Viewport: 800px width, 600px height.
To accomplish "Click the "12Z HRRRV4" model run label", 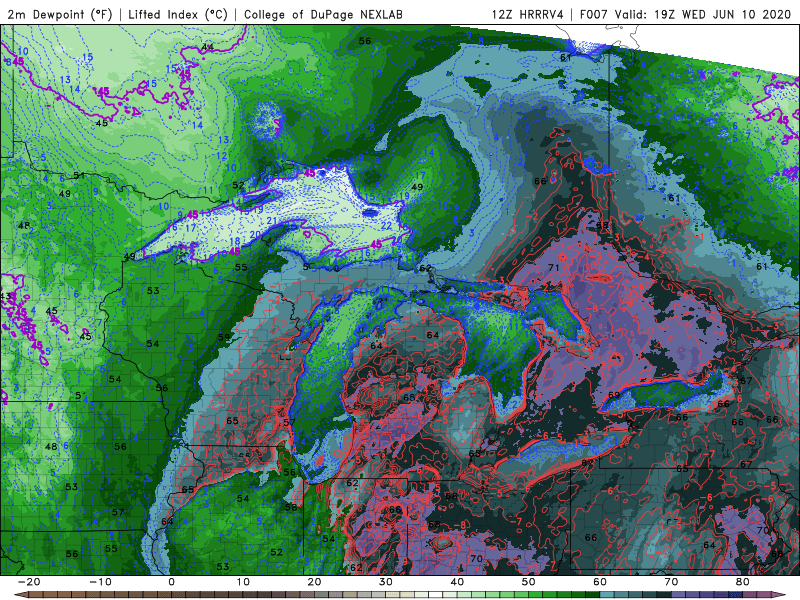I will [x=528, y=14].
